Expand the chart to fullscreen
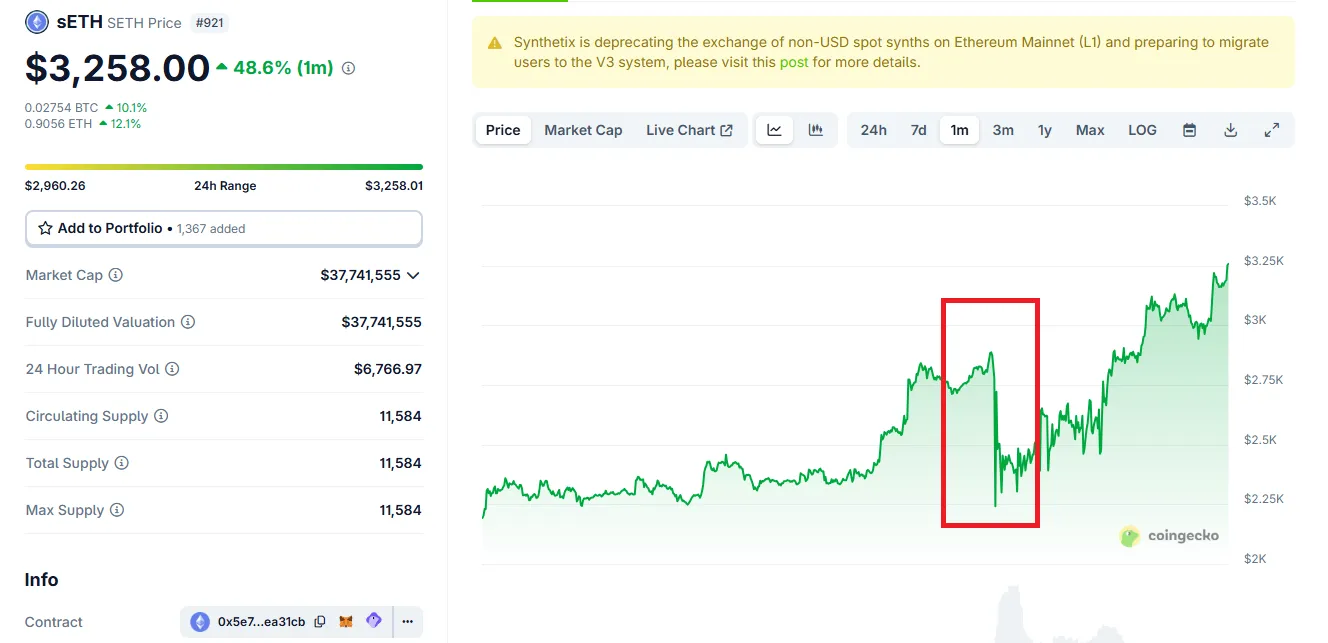The height and width of the screenshot is (643, 1328). (1272, 130)
